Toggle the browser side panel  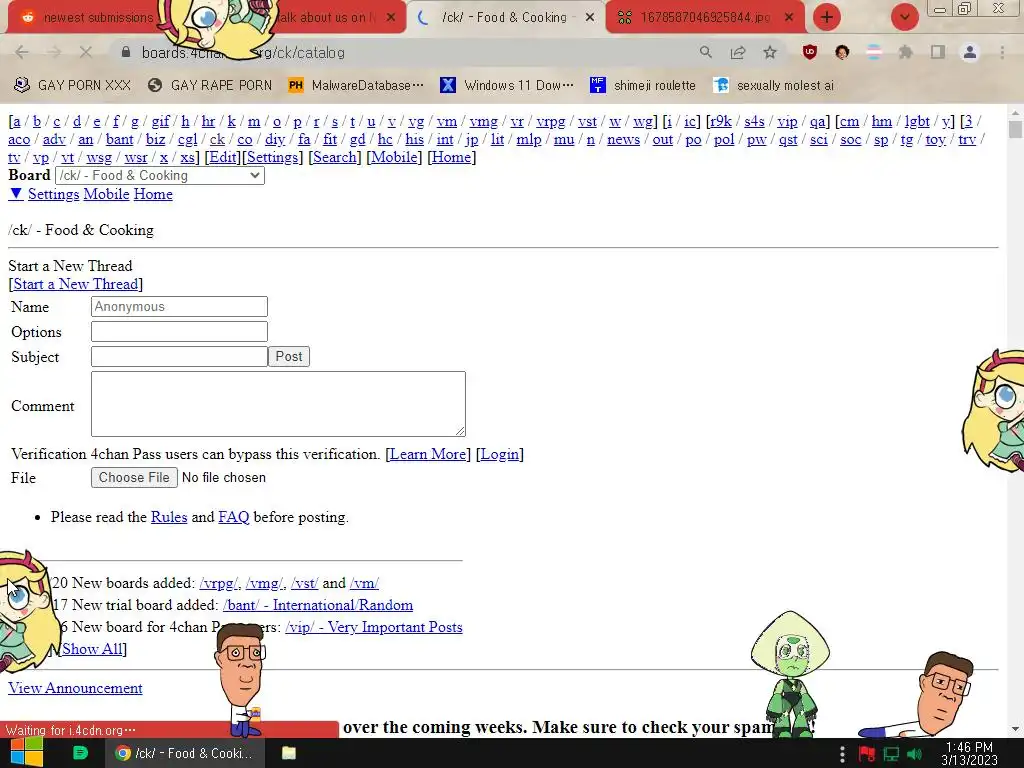(x=938, y=52)
